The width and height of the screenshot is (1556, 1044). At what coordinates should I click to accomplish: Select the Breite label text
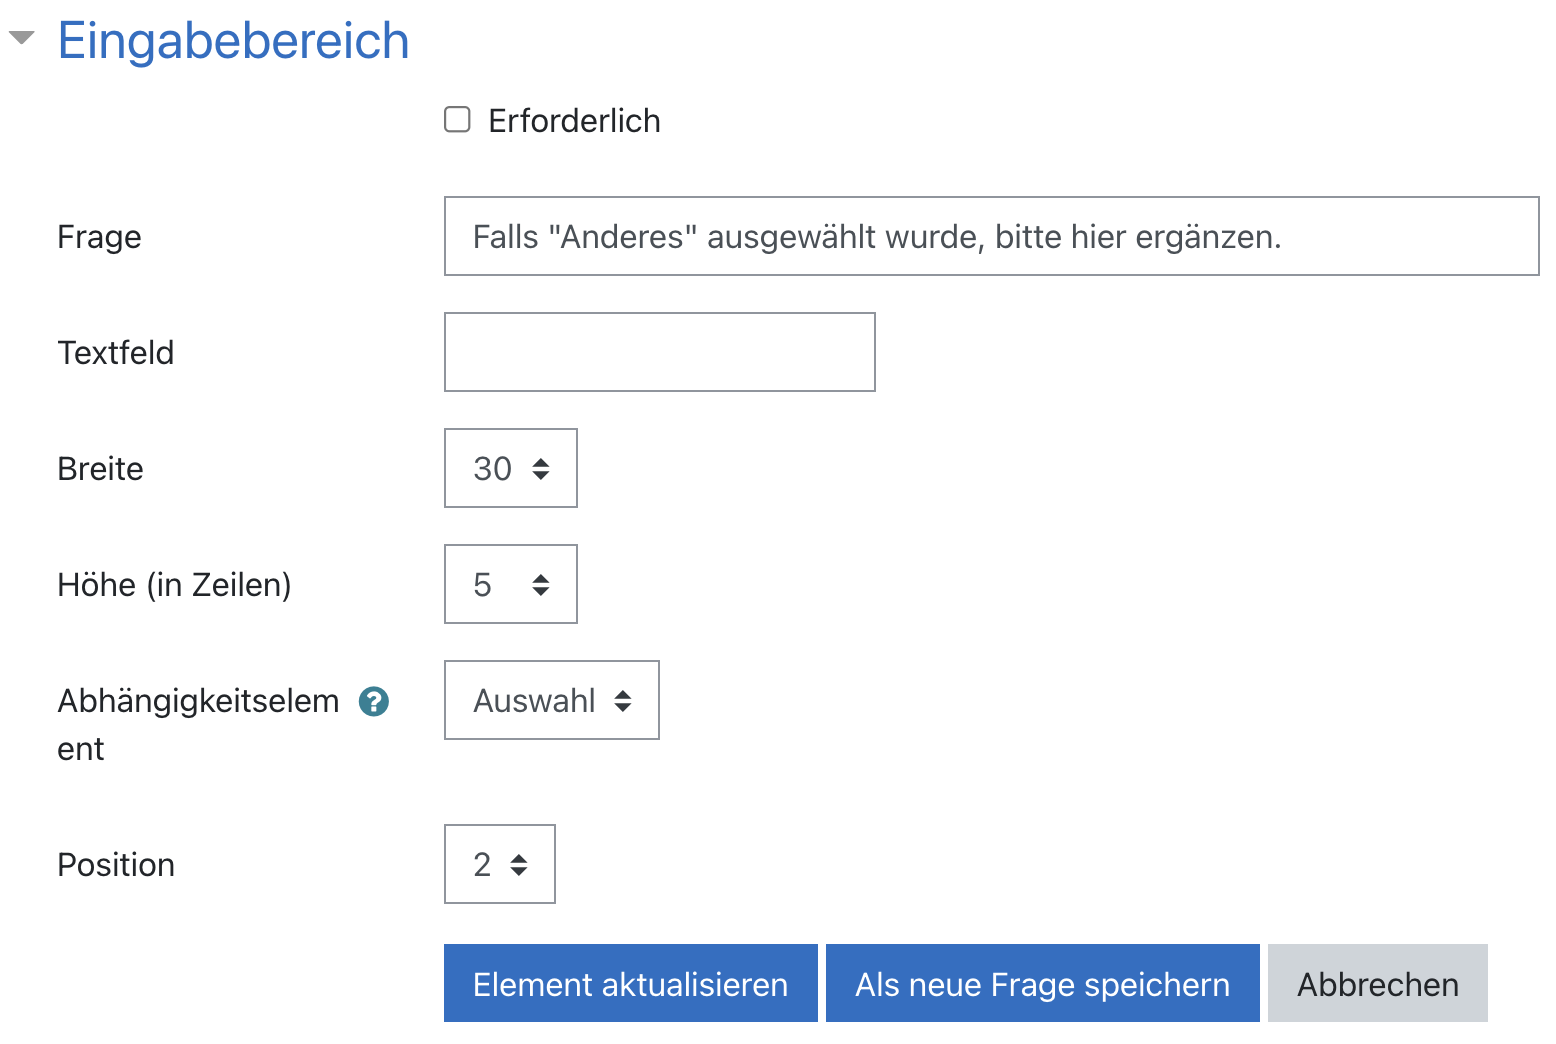coord(100,469)
